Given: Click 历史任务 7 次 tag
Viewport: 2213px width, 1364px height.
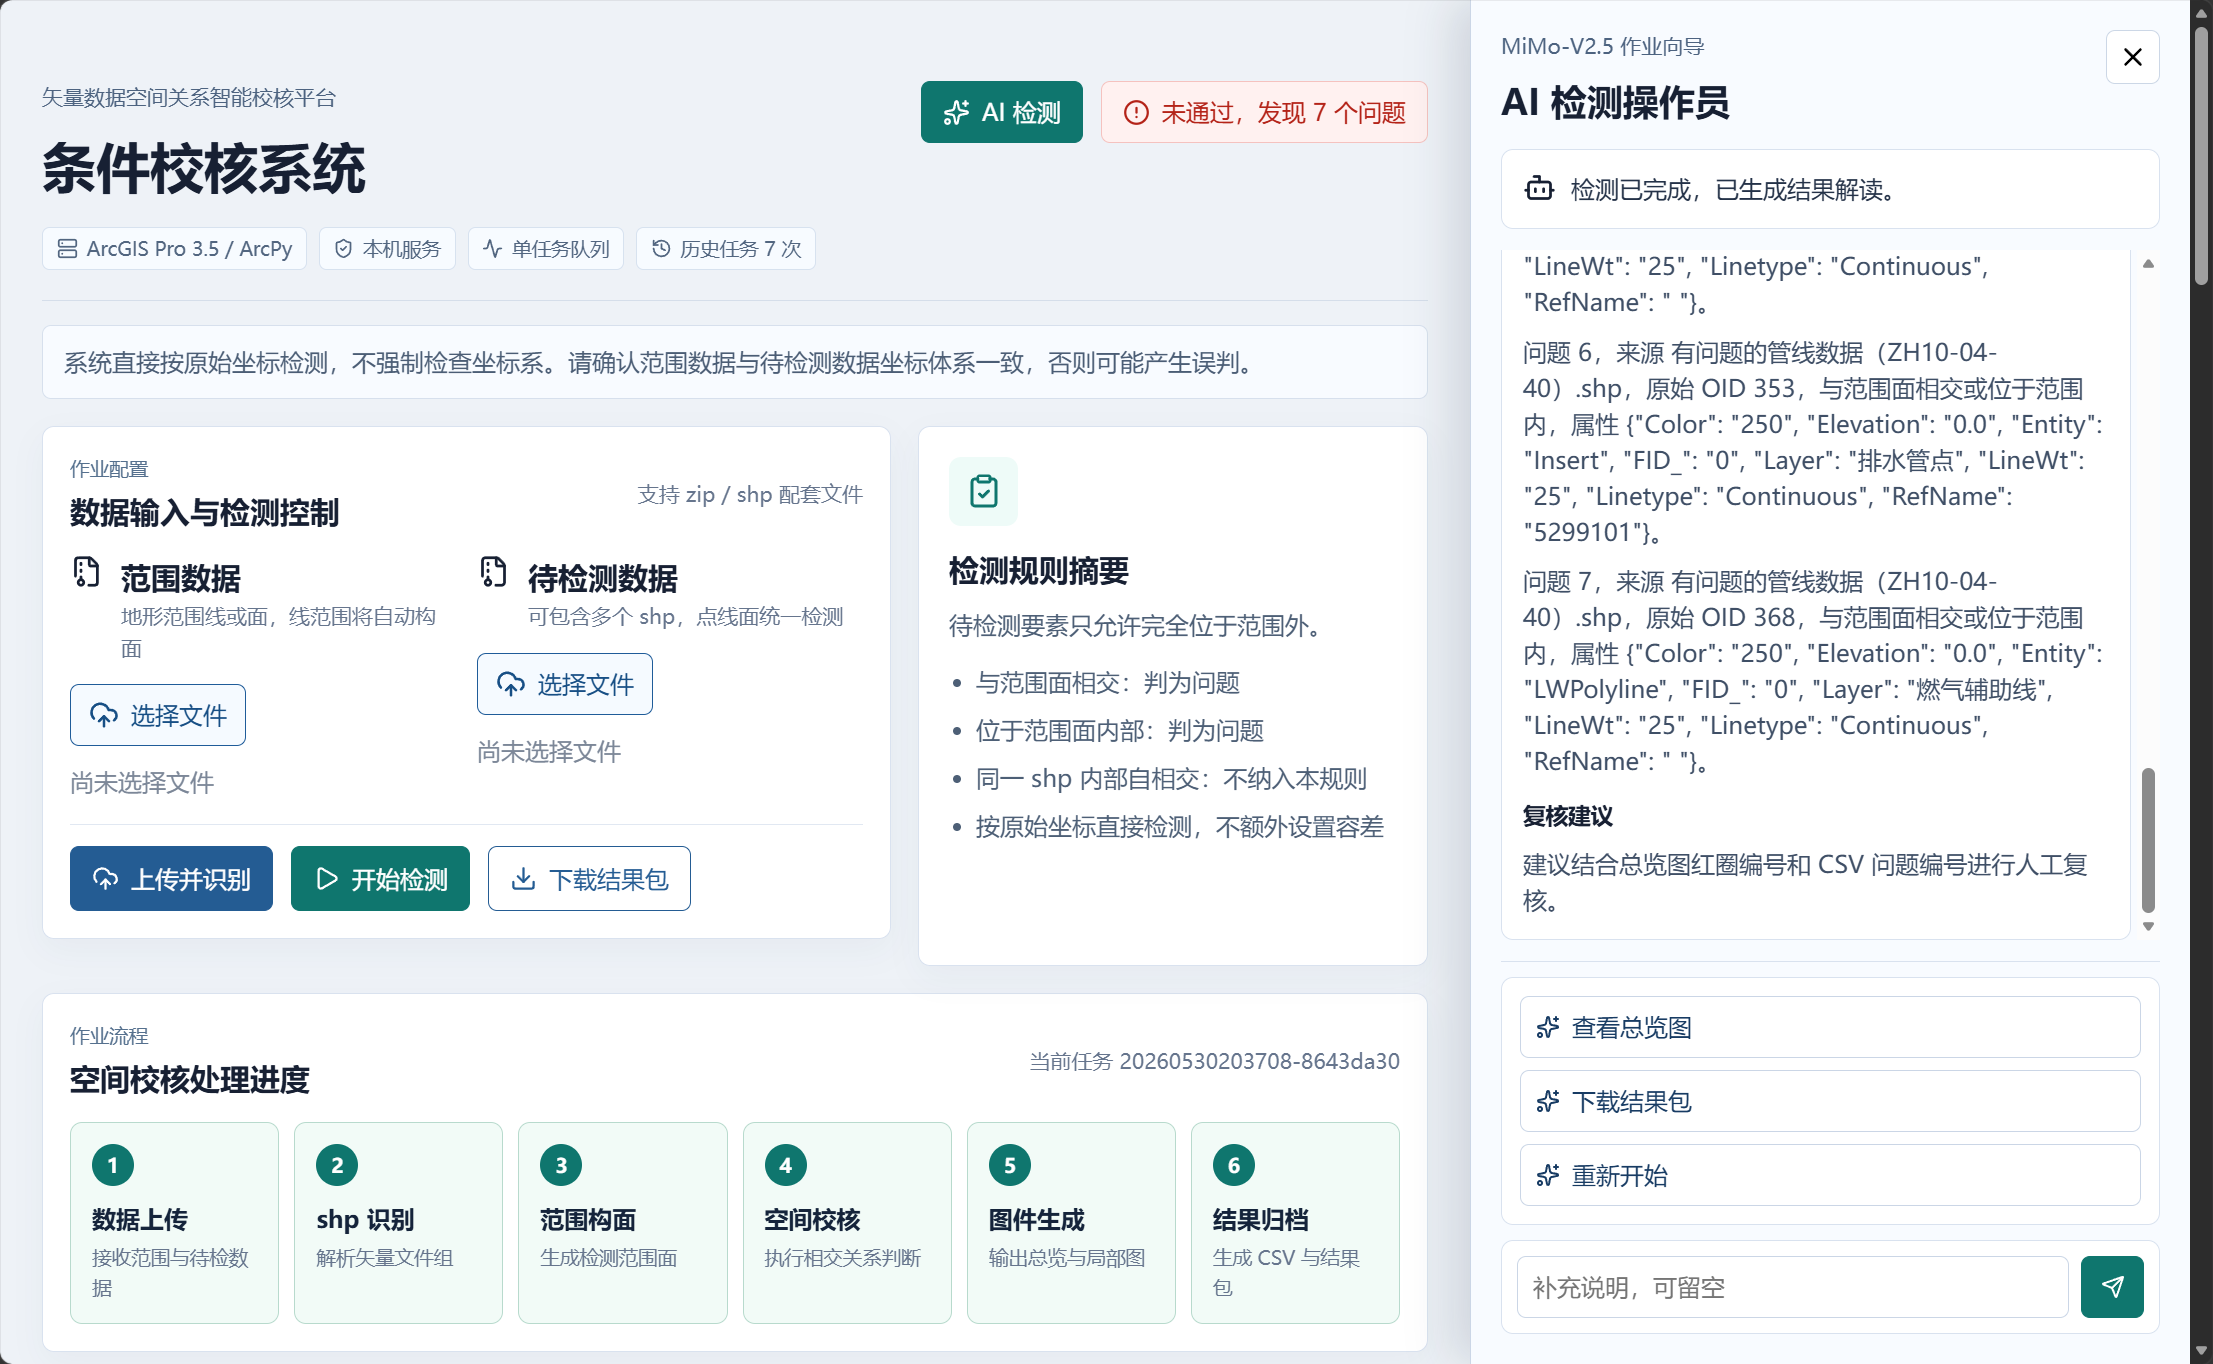Looking at the screenshot, I should (726, 248).
